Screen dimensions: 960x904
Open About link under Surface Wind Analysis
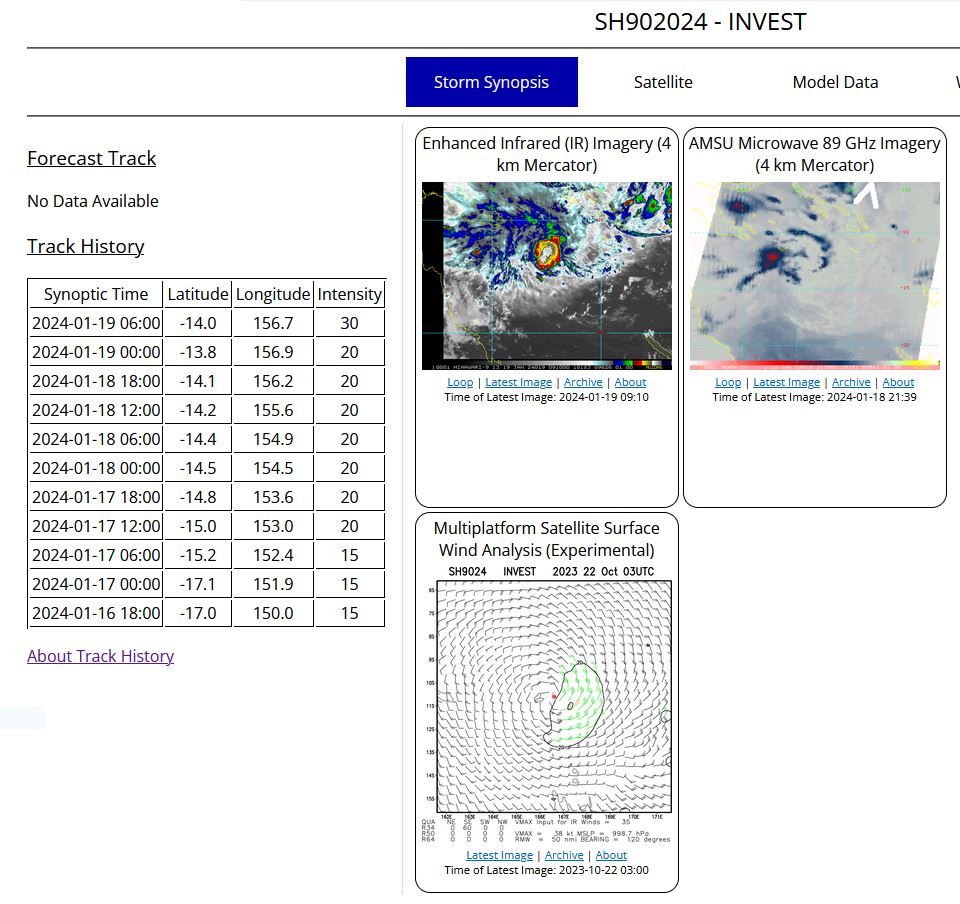click(x=611, y=855)
